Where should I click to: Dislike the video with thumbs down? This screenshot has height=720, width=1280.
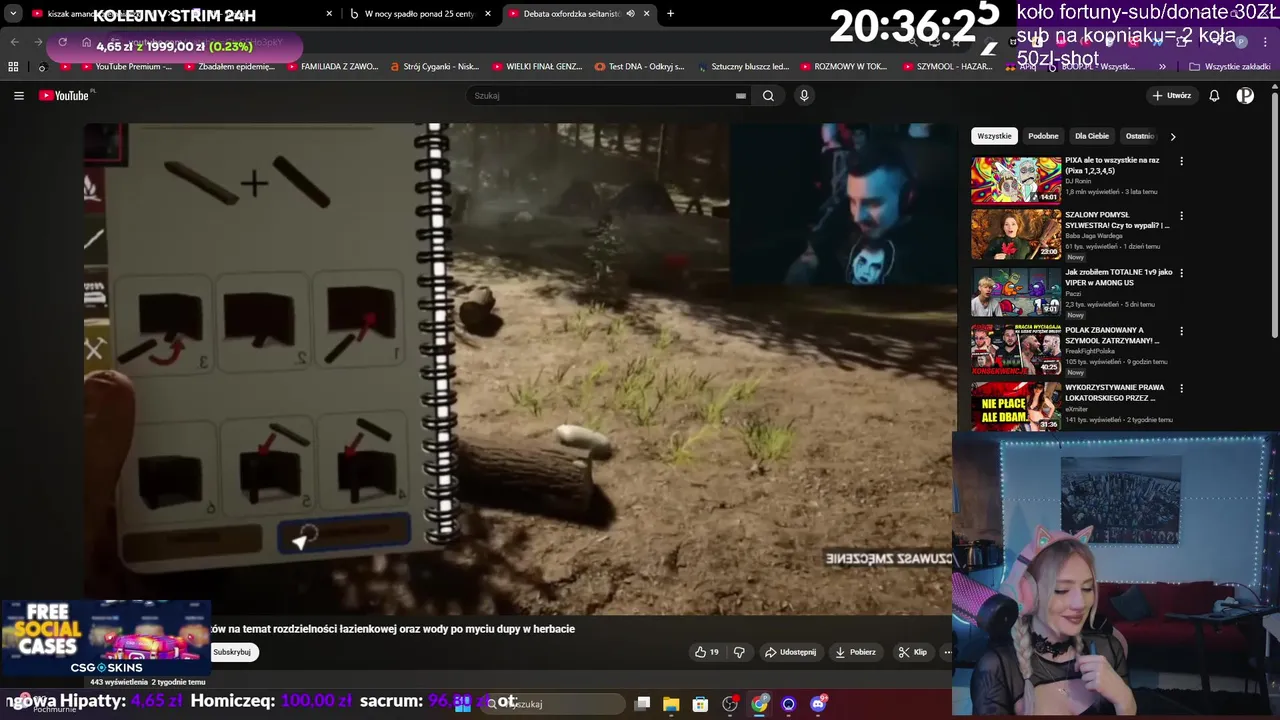(739, 652)
